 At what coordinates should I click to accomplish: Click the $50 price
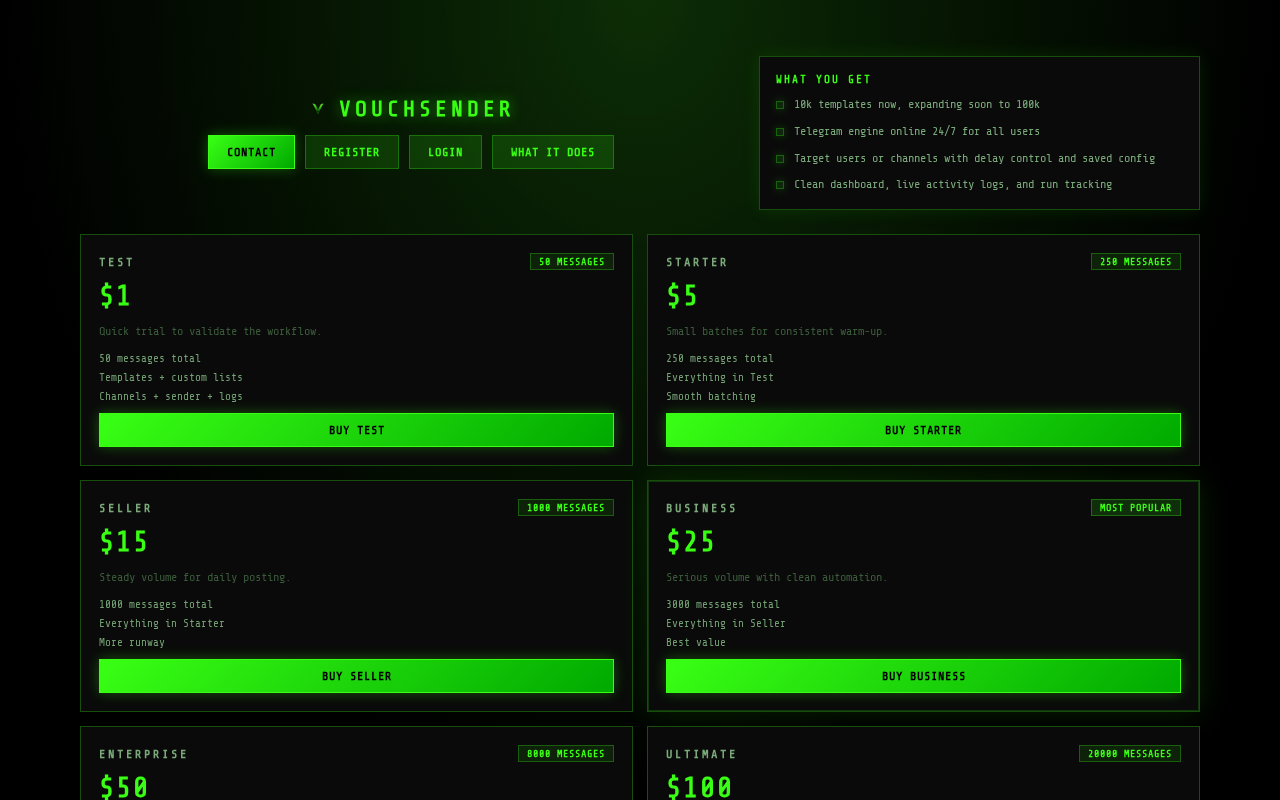pos(124,787)
